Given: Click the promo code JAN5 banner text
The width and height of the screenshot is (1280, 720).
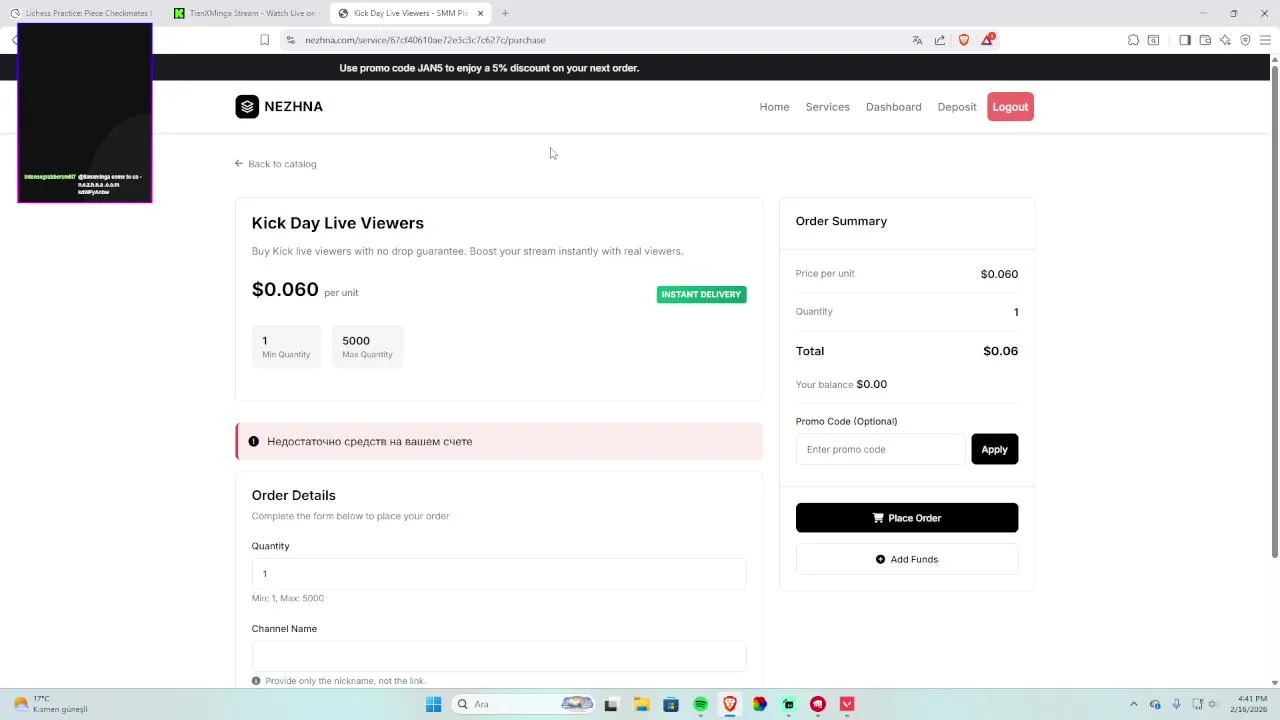Looking at the screenshot, I should [x=489, y=68].
